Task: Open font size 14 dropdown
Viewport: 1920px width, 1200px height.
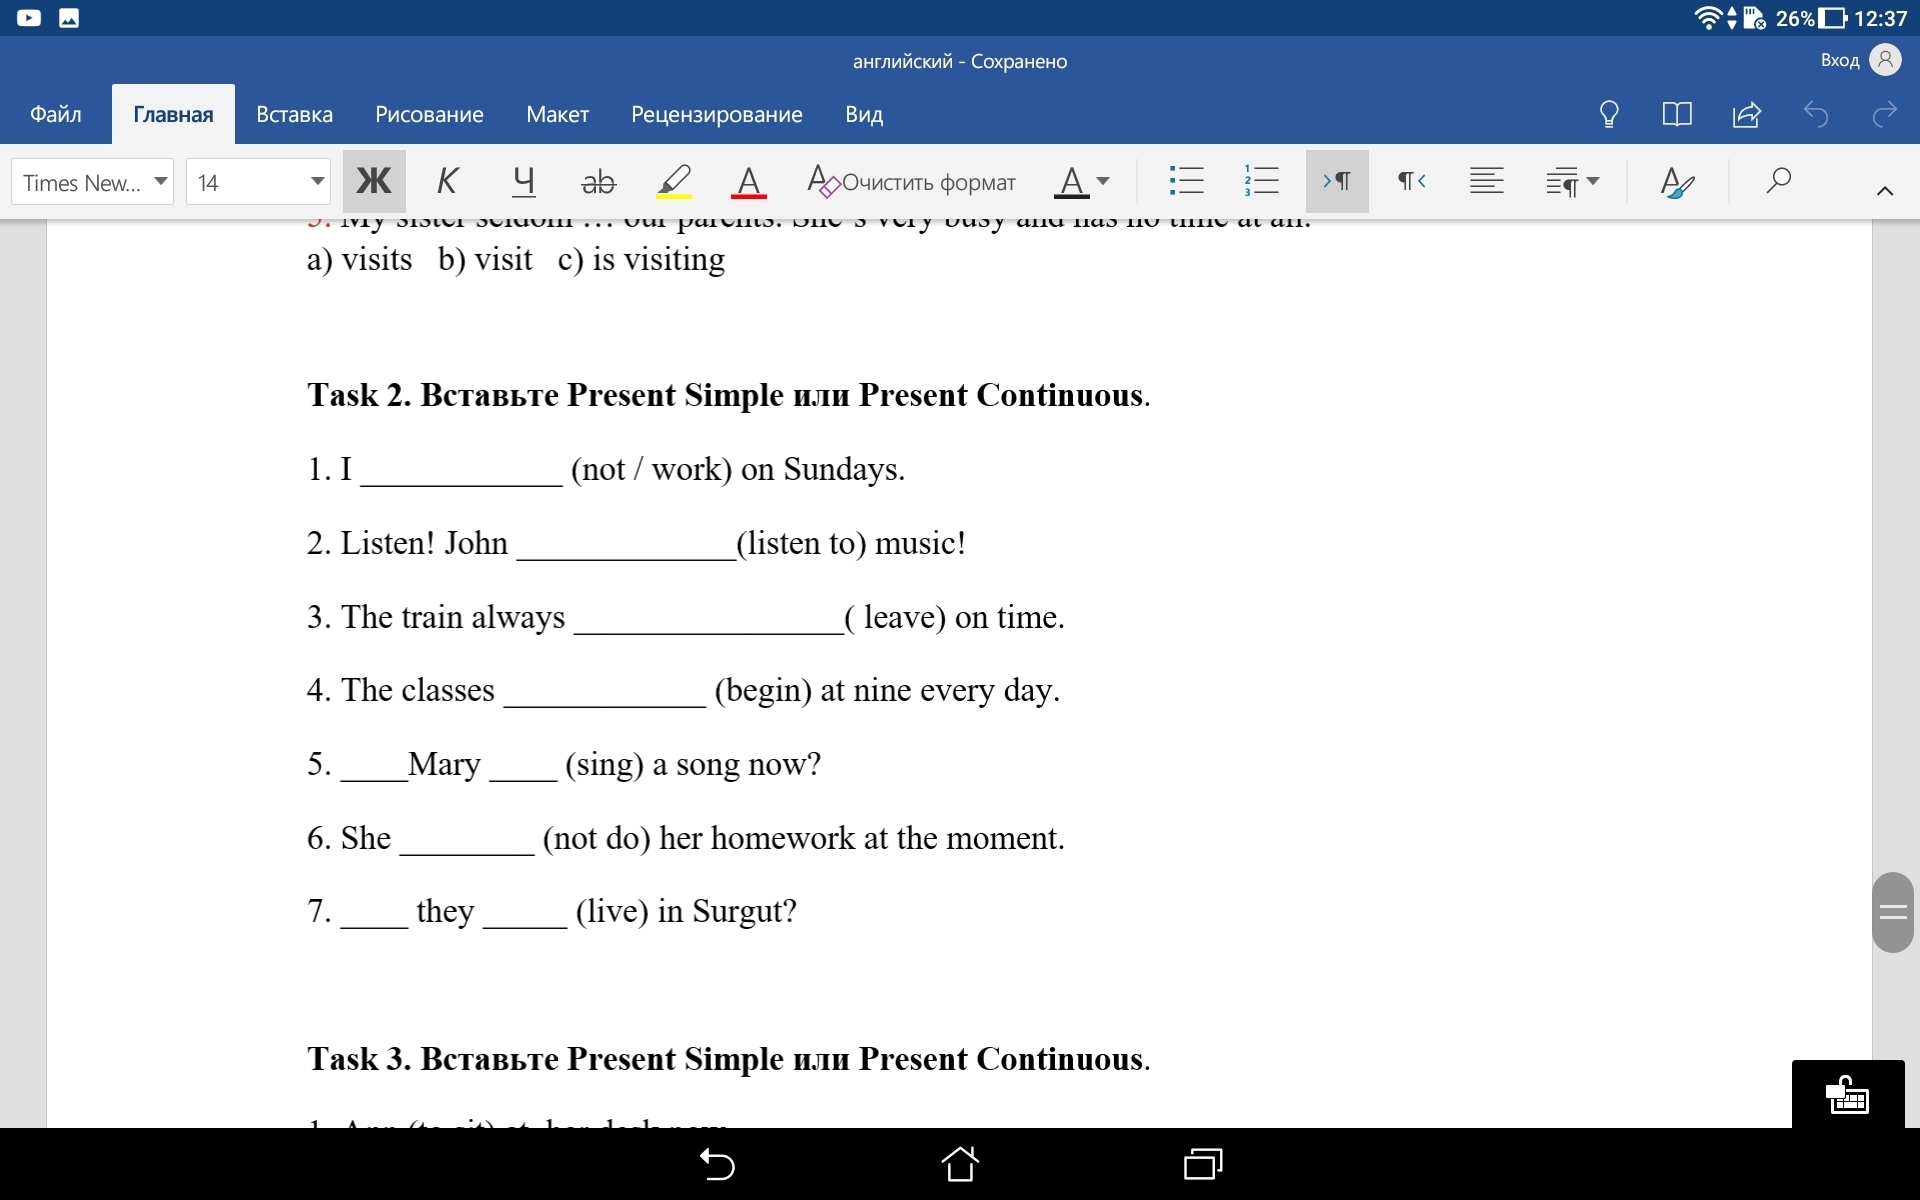Action: coord(258,182)
